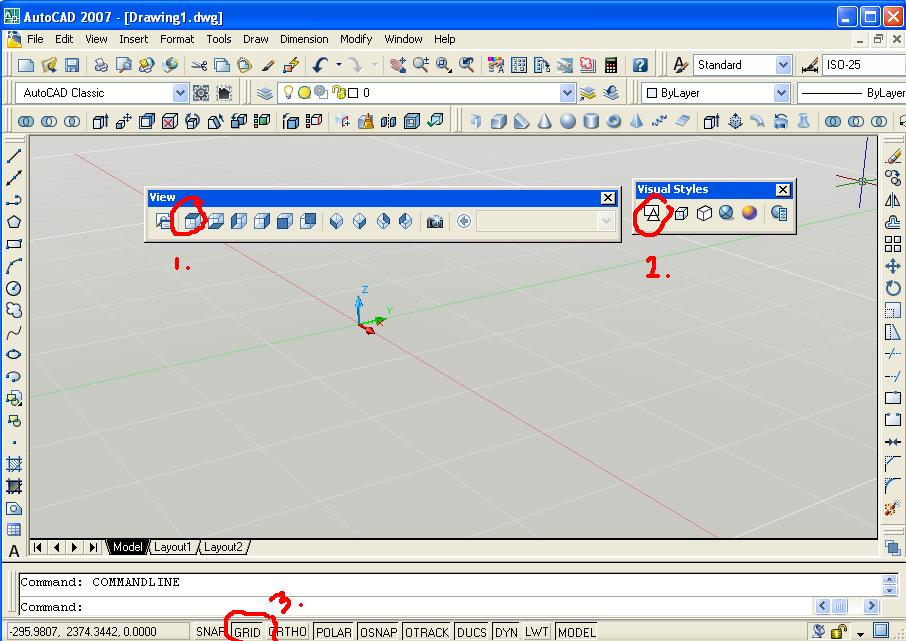Click the layer color square swatch
Viewport: 906px width, 641px height.
(354, 93)
